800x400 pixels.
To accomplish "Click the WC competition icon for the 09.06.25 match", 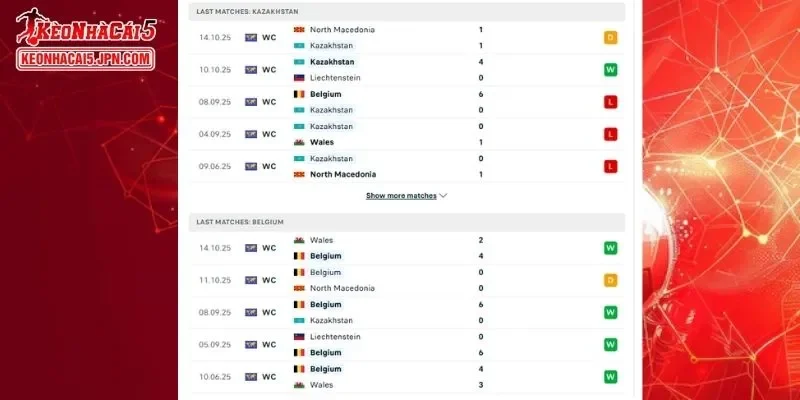I will tap(250, 166).
